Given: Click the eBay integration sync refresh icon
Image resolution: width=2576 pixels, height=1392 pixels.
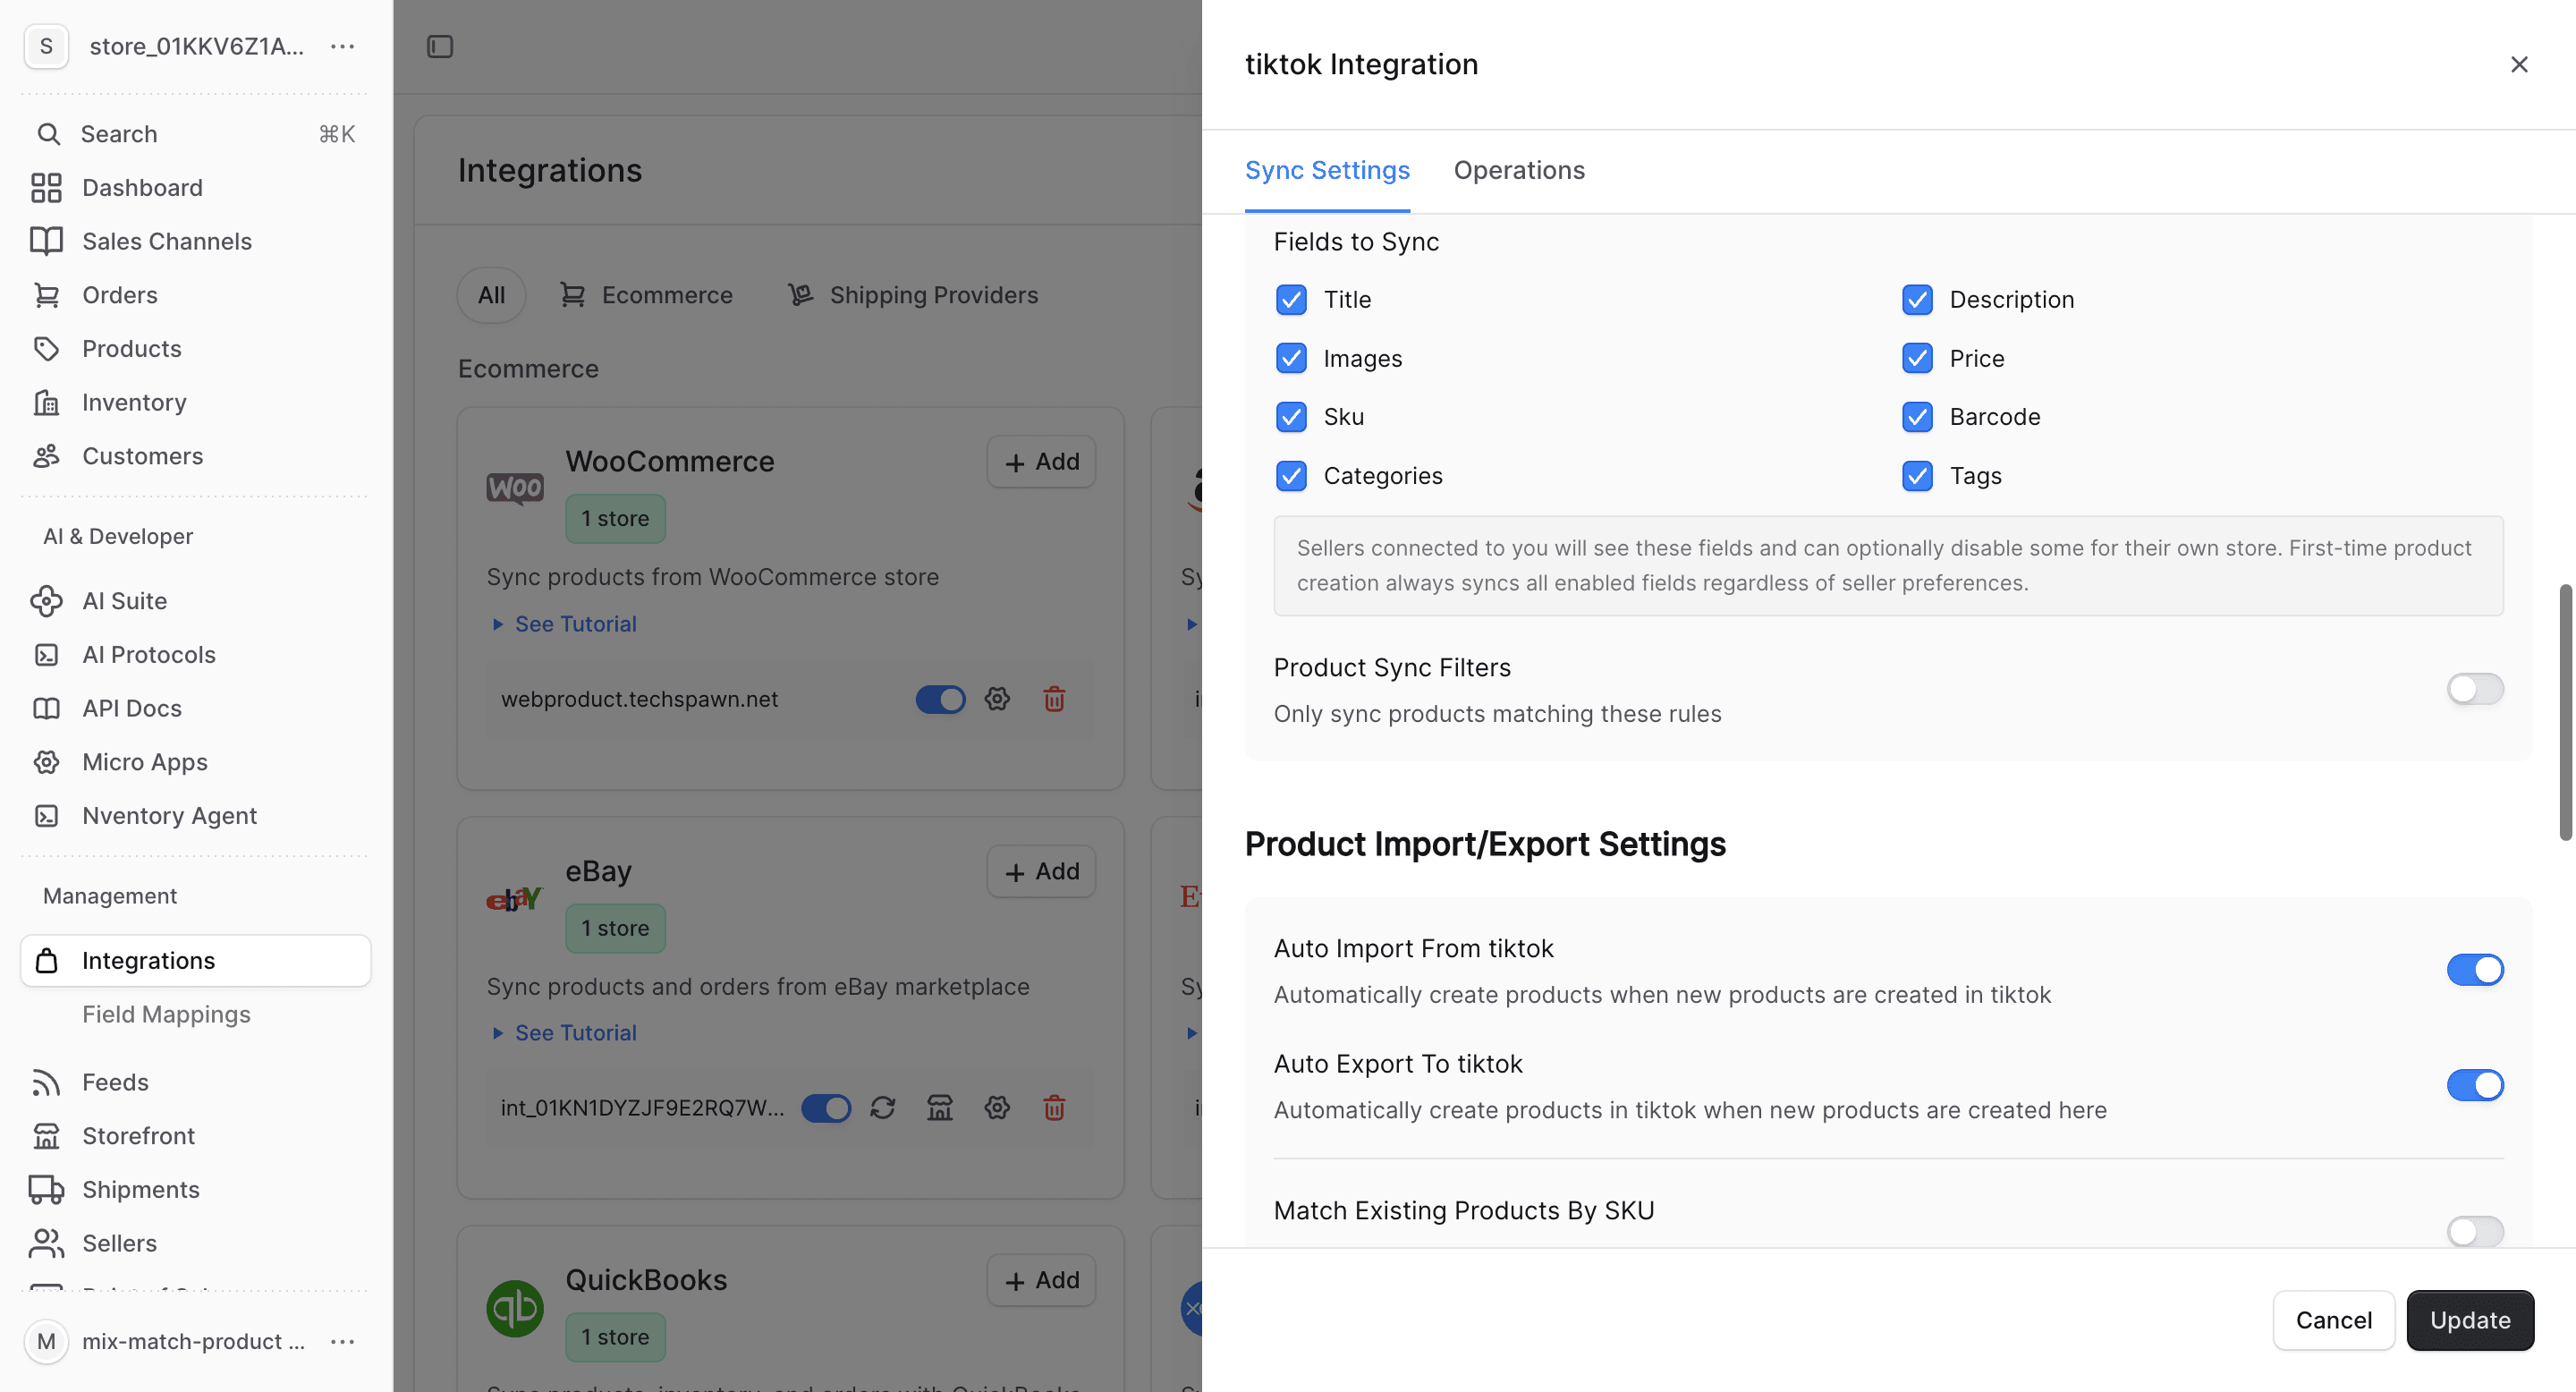Looking at the screenshot, I should [882, 1108].
